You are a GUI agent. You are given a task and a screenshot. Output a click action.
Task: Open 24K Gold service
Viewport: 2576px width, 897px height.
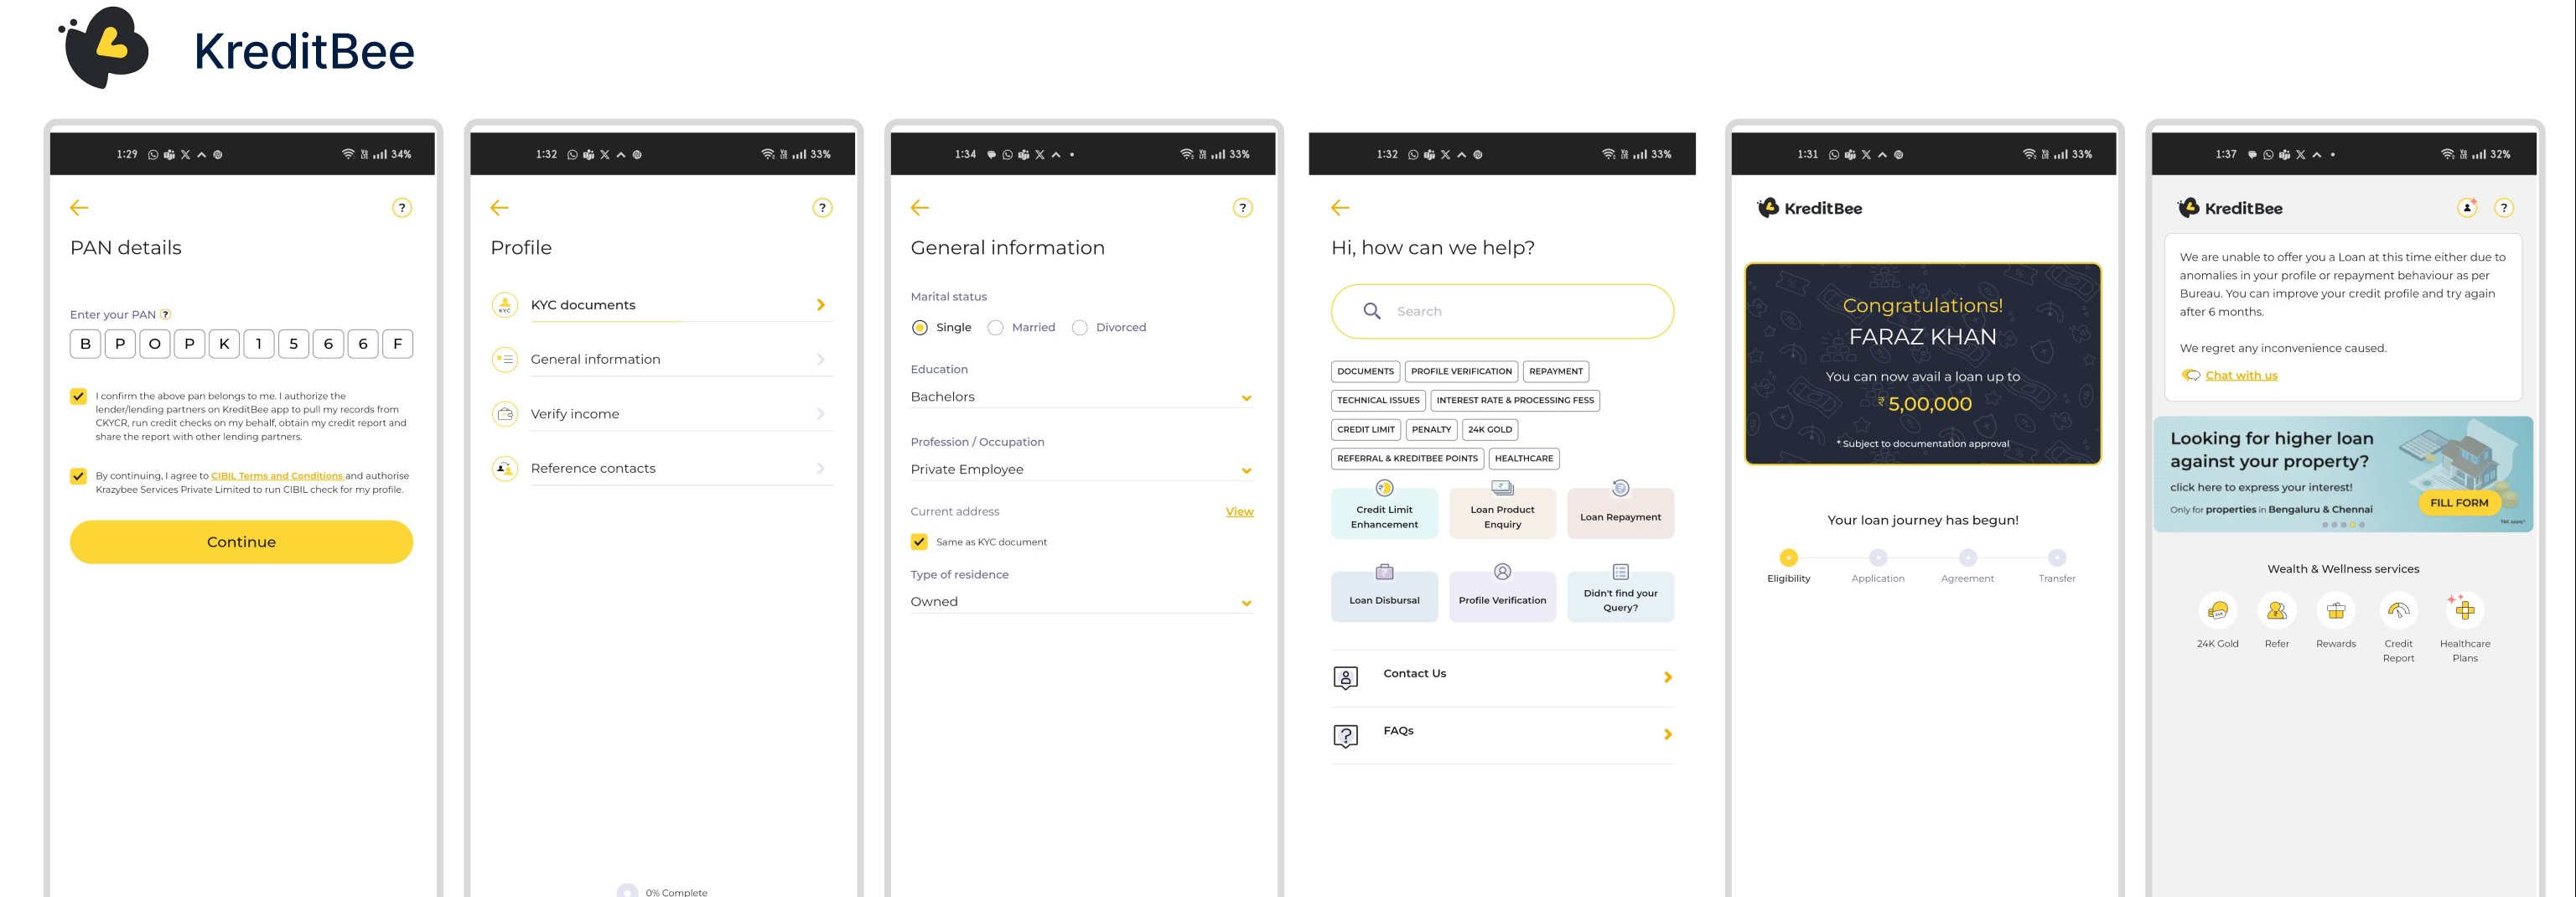pyautogui.click(x=2217, y=610)
